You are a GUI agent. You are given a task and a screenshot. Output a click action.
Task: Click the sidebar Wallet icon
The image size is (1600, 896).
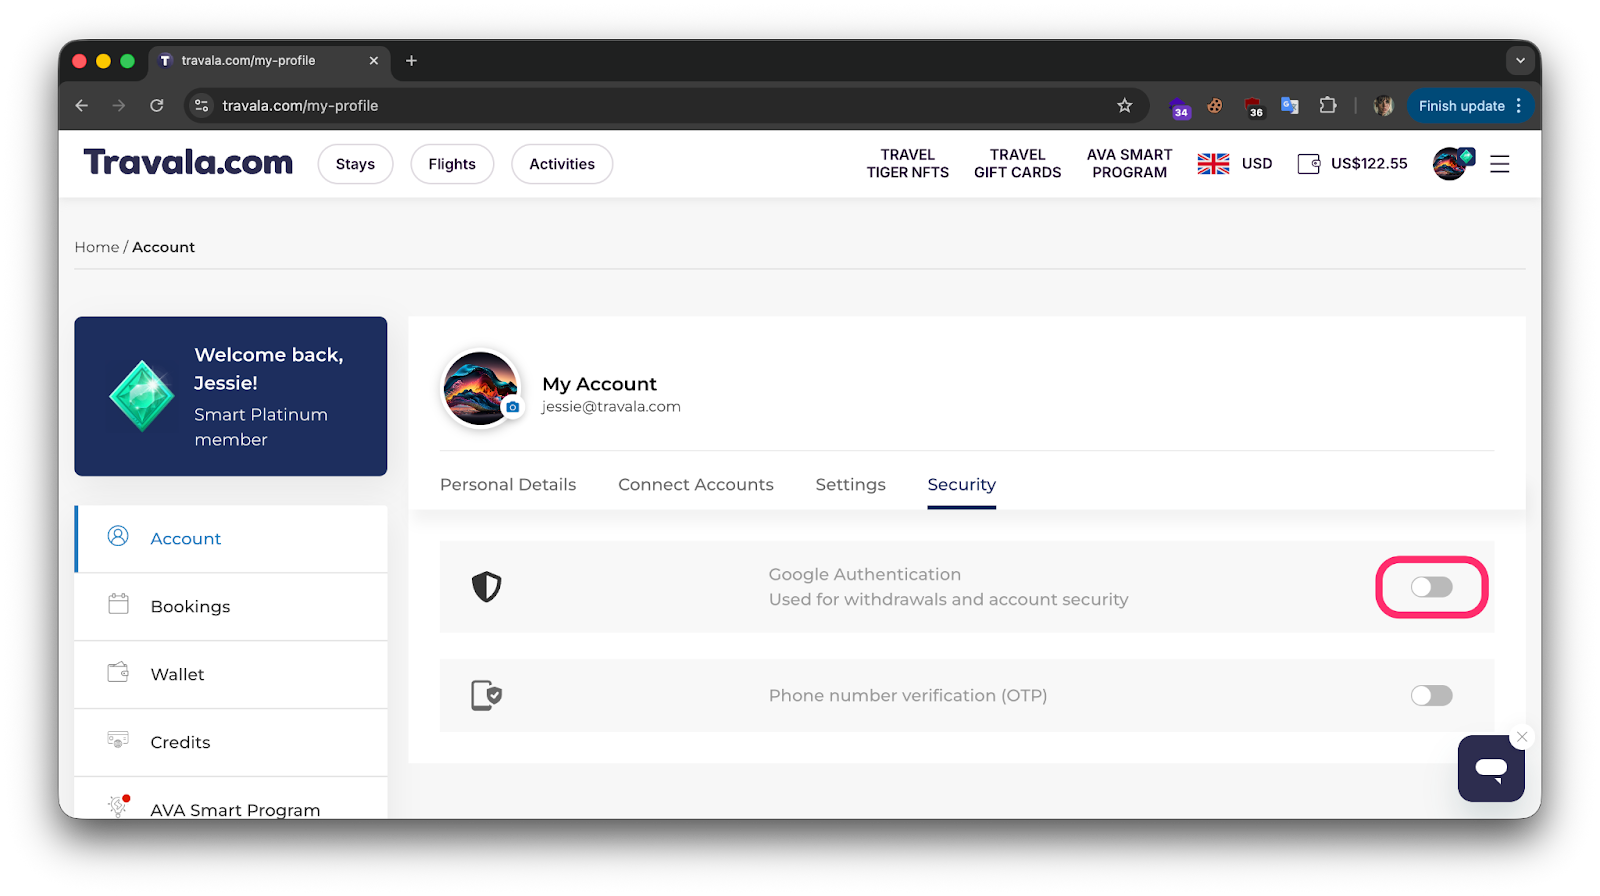click(118, 672)
